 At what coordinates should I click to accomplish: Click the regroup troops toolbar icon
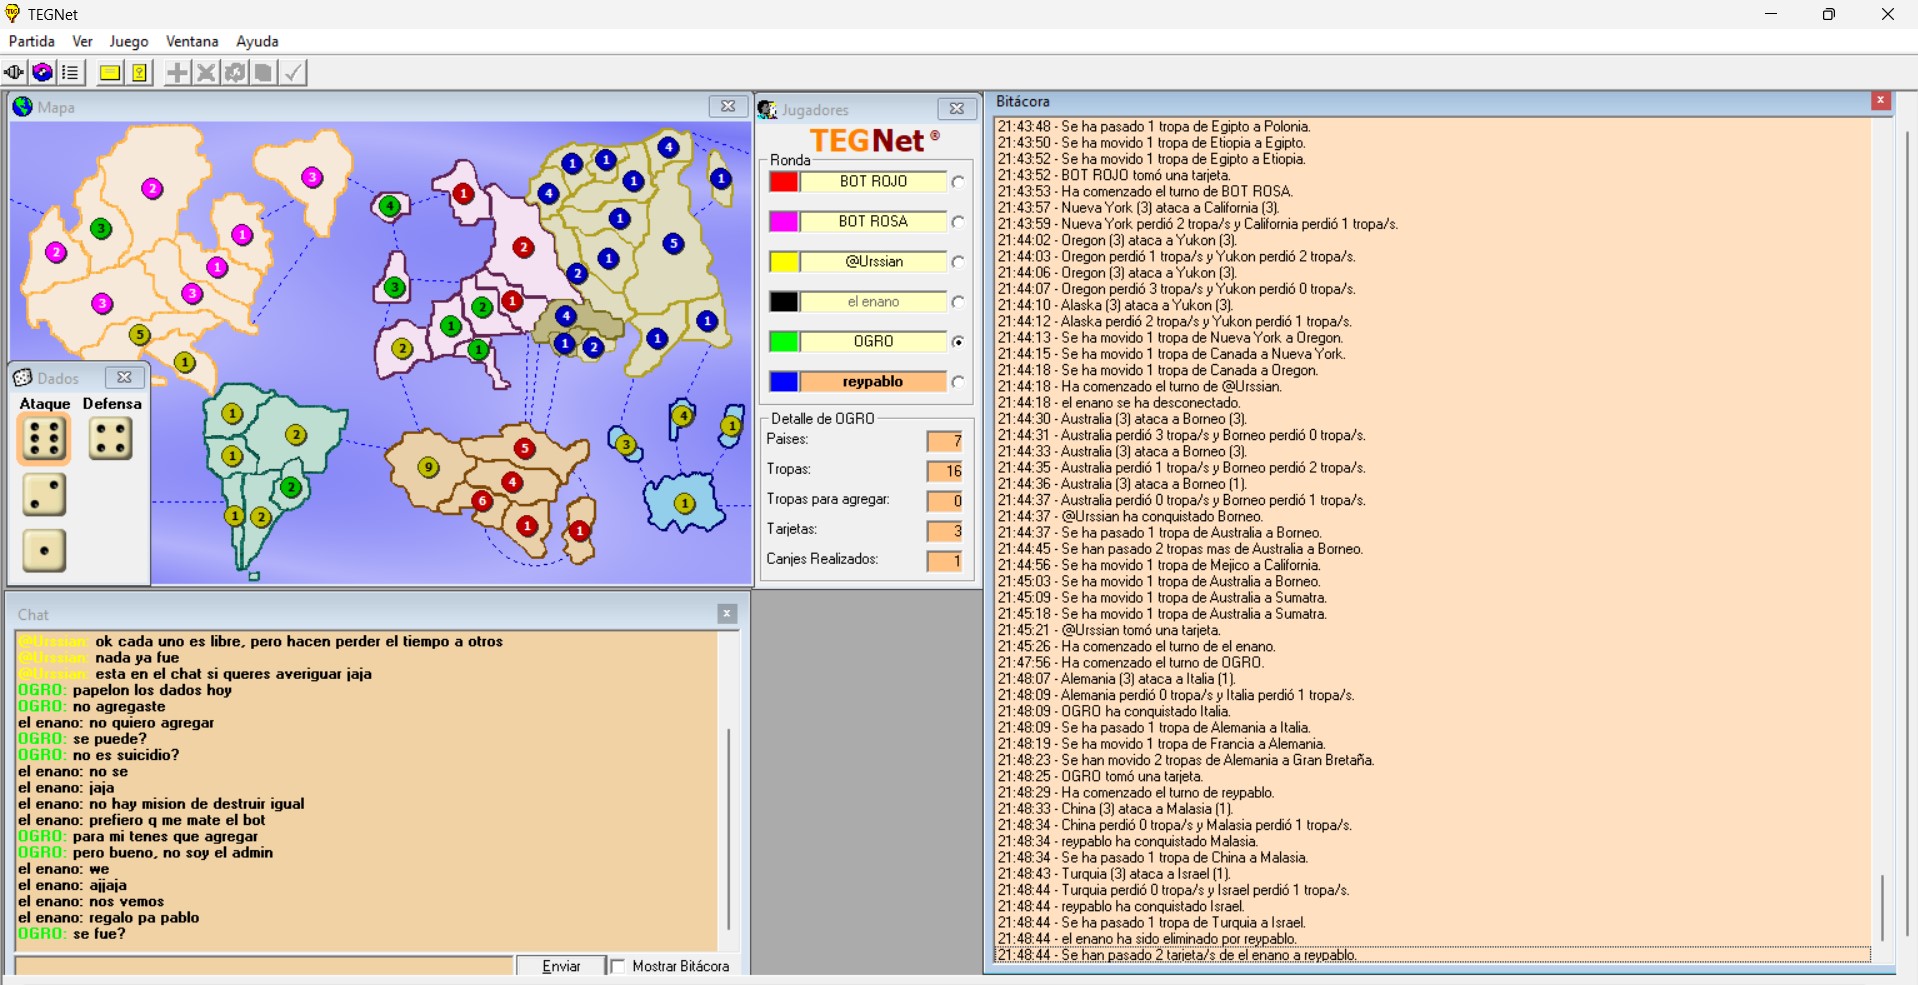[235, 73]
